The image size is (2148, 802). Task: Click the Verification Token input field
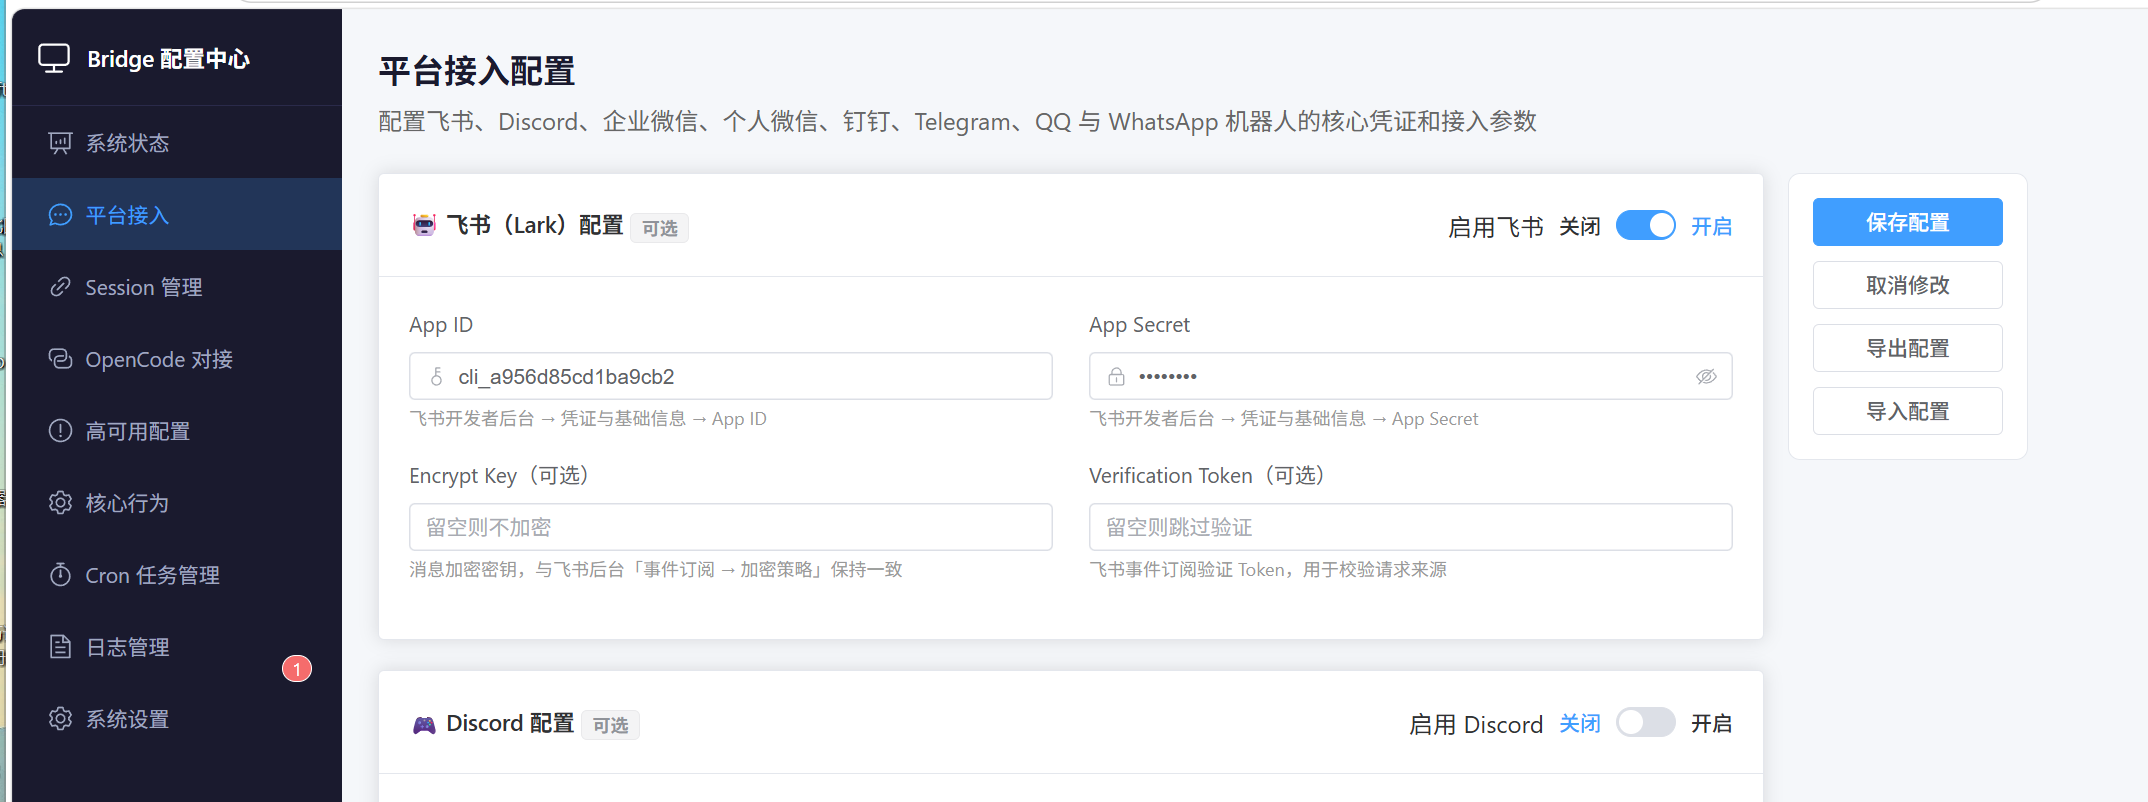(1410, 527)
